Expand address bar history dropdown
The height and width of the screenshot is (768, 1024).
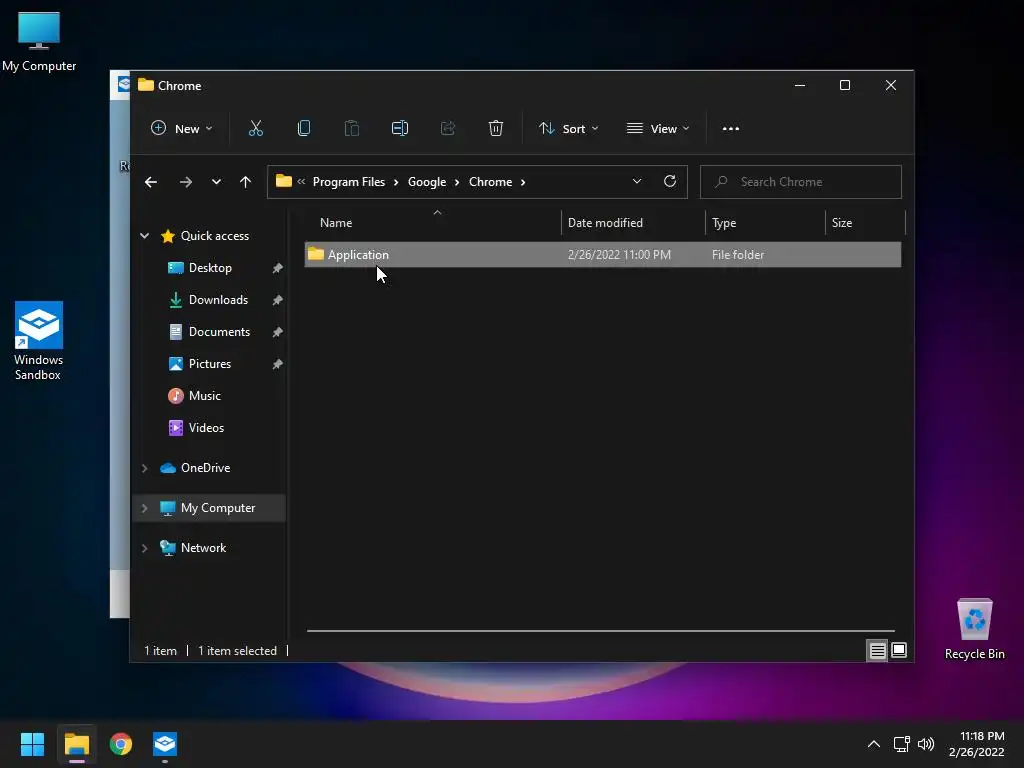pyautogui.click(x=637, y=182)
